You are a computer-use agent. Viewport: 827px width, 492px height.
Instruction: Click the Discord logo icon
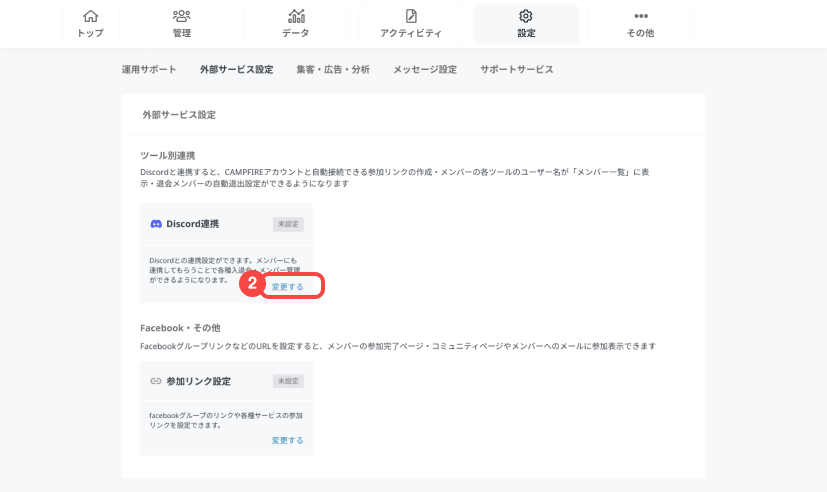(x=156, y=224)
